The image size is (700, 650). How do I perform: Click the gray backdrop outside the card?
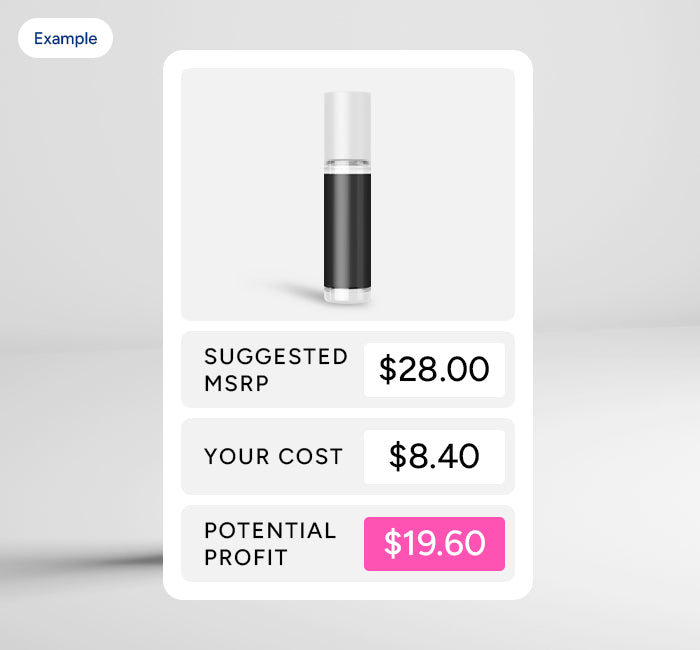(610, 300)
